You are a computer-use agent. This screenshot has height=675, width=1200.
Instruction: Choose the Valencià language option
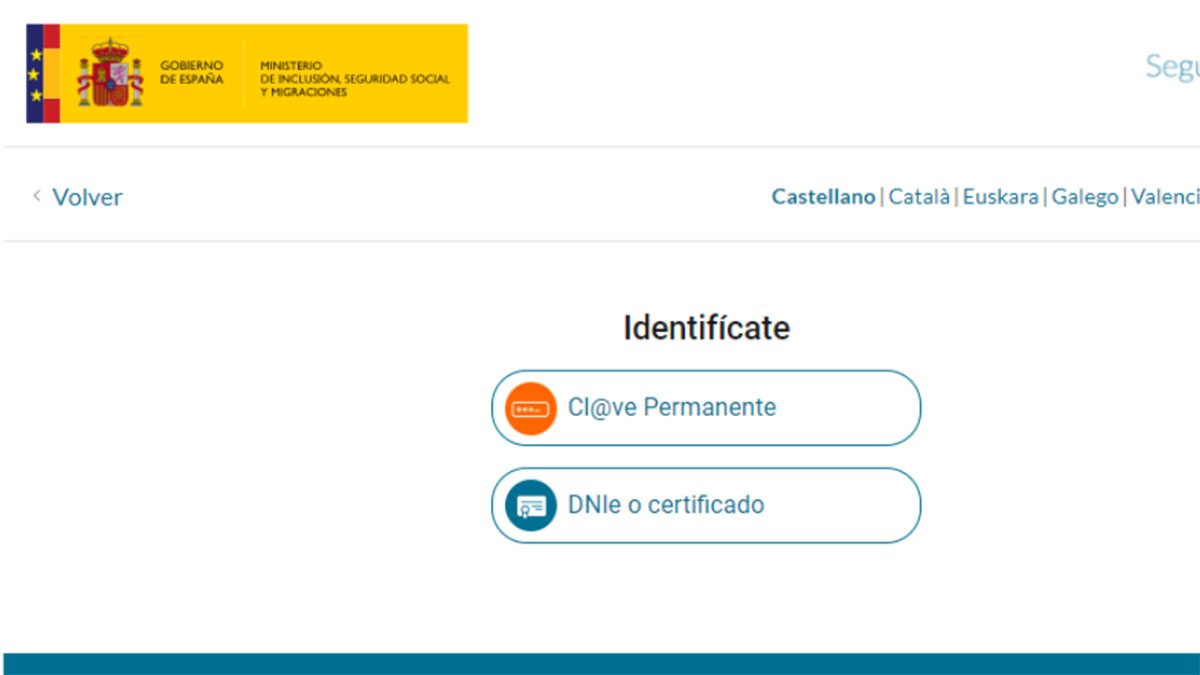(x=1166, y=197)
